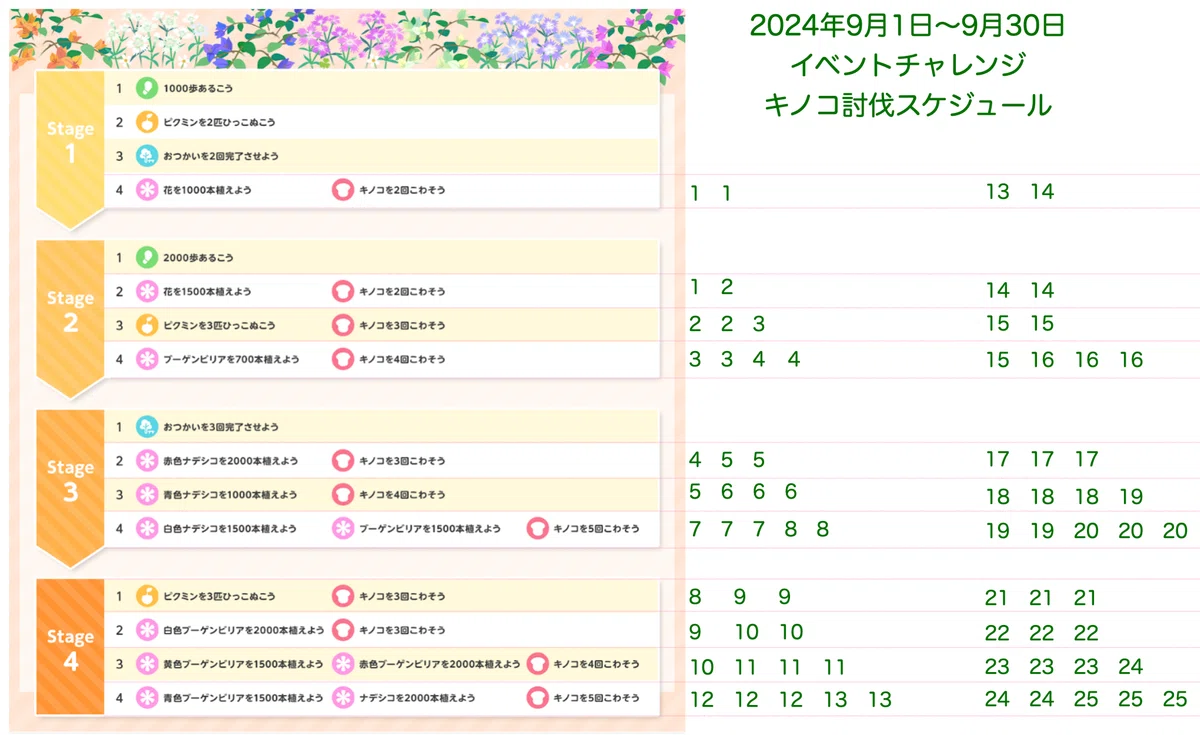Click the flower icon beside 赤色ブーゲンビリアを2000本植えよう

point(343,664)
